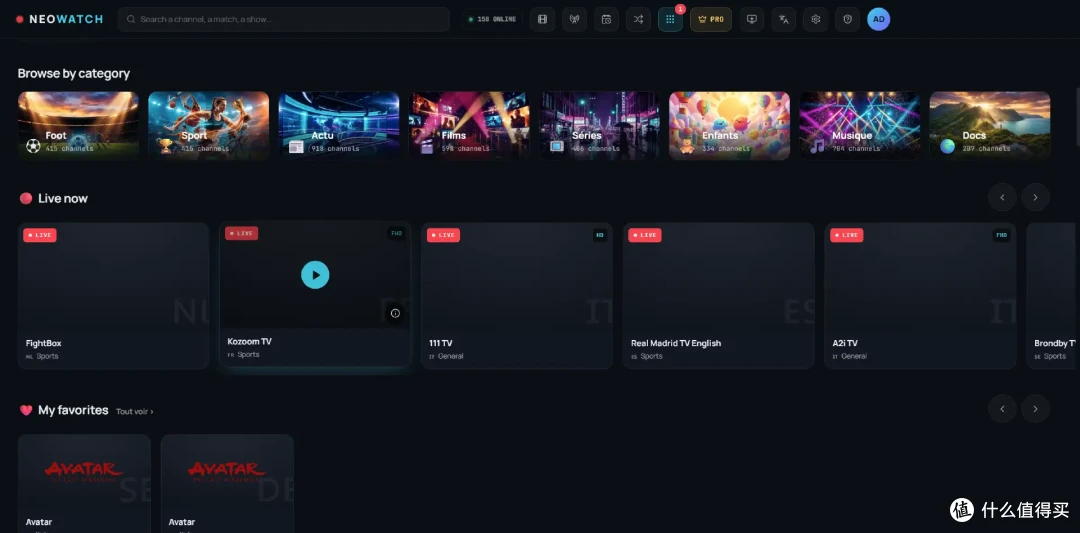Click the FHD badge on A2i TV
The image size is (1080, 533).
pos(1001,235)
